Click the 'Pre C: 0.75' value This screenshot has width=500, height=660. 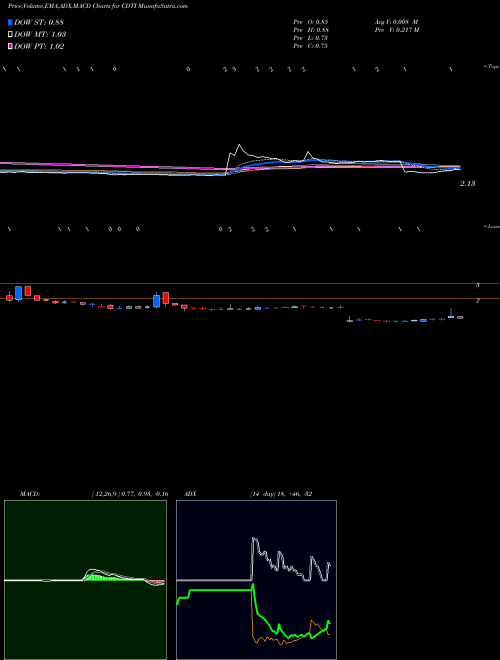click(x=311, y=46)
